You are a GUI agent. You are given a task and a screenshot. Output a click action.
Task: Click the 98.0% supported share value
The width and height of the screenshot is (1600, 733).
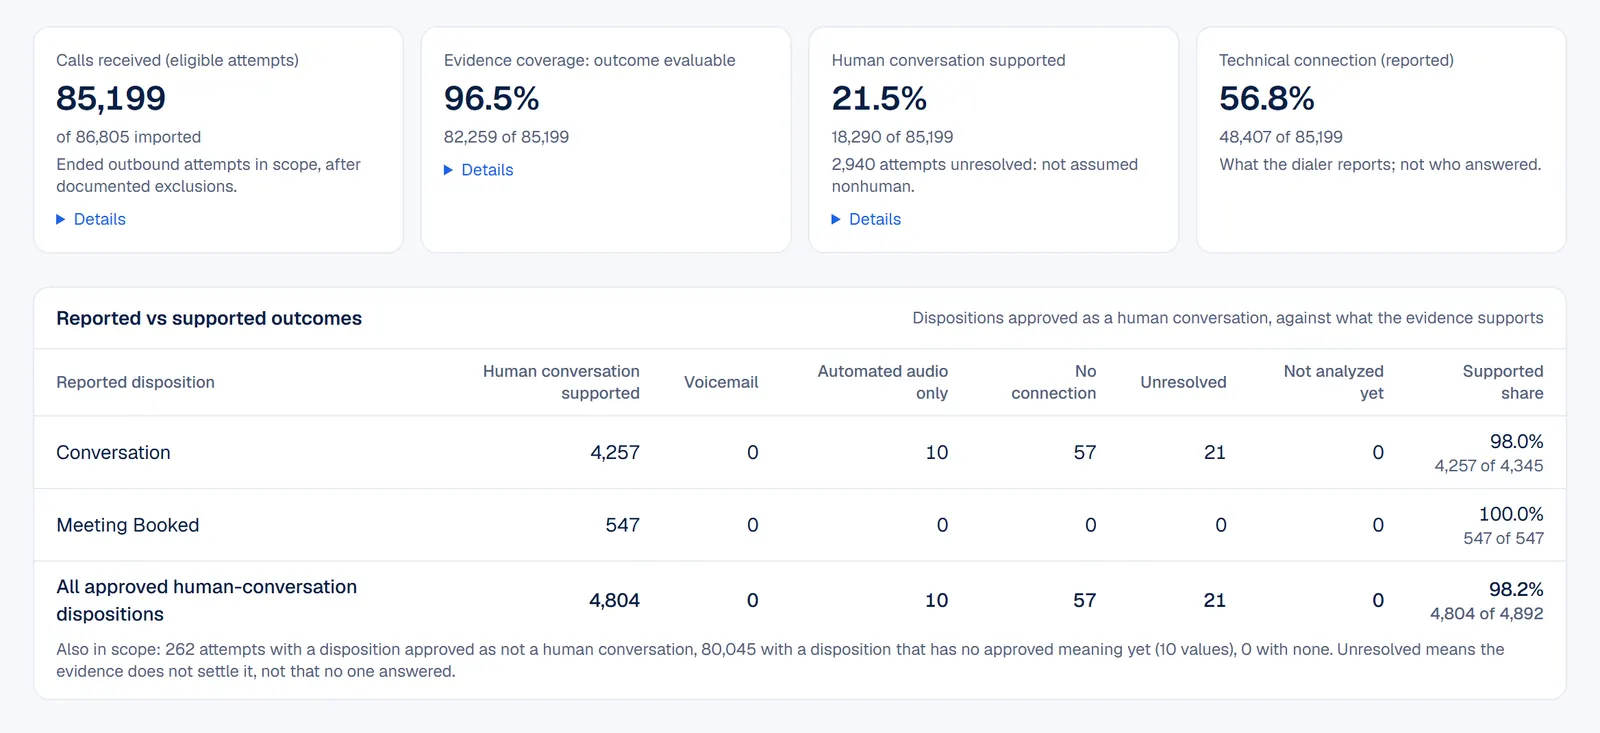point(1517,441)
